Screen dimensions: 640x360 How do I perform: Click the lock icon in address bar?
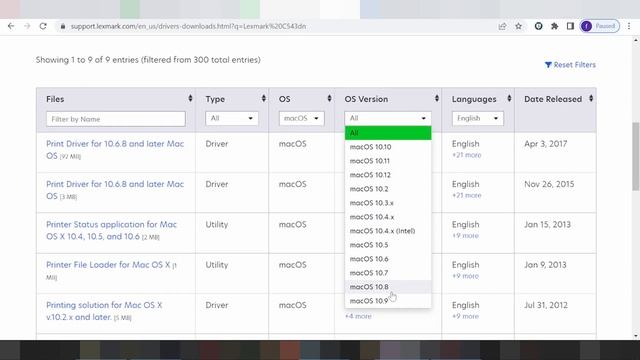point(62,26)
